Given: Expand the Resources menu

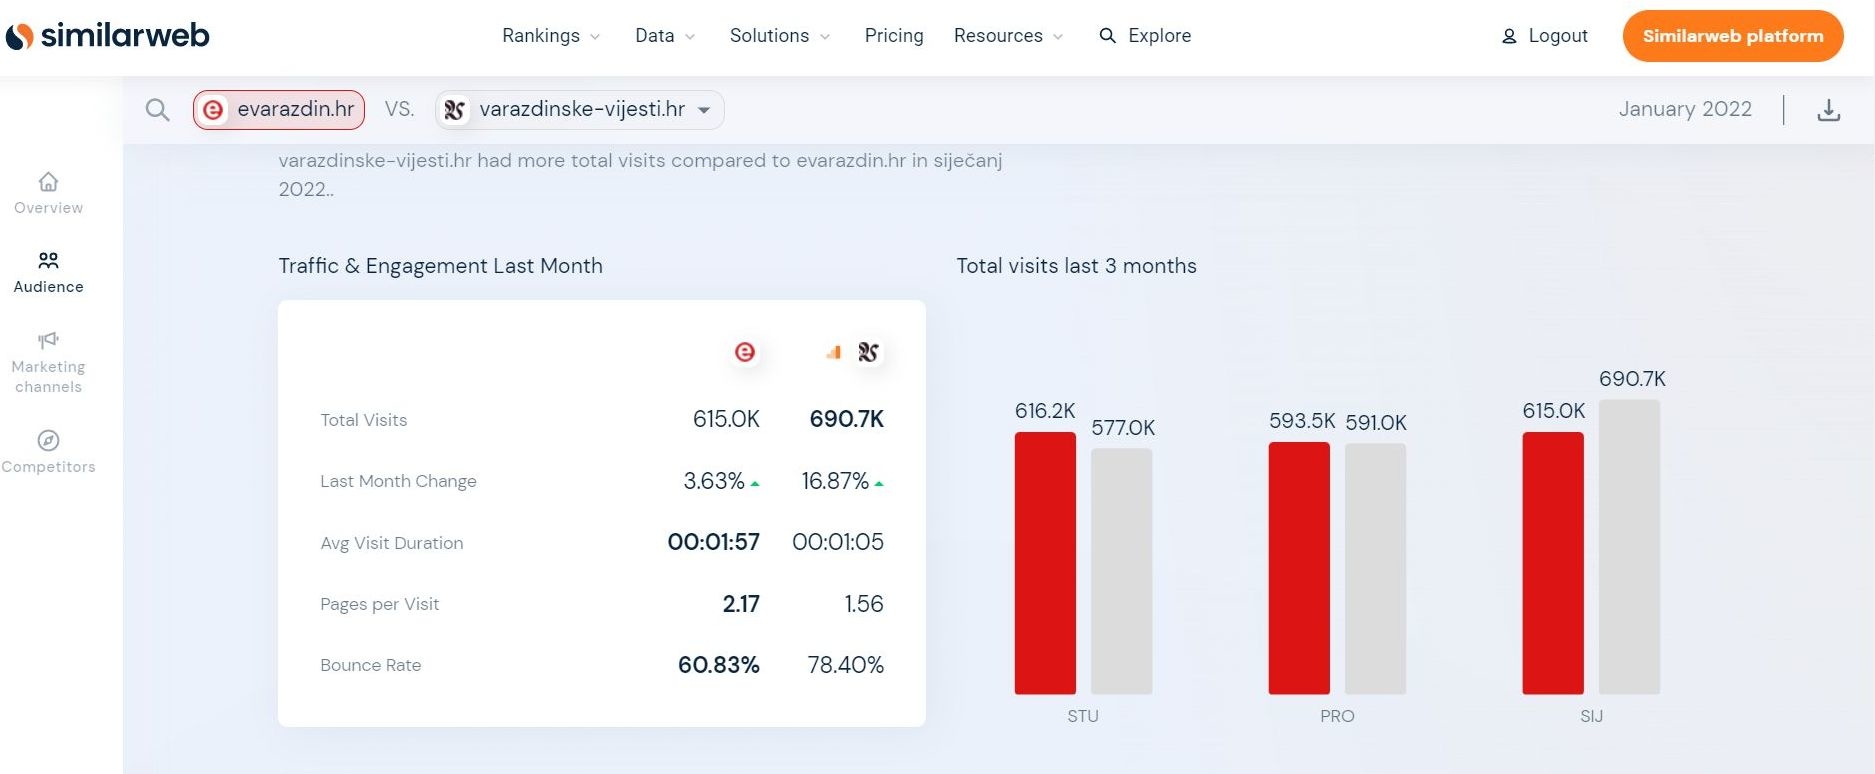Looking at the screenshot, I should click(x=1008, y=36).
